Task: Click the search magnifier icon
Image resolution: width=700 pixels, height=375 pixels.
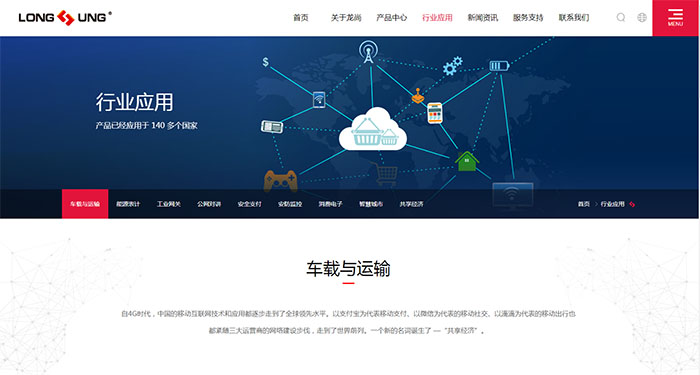Action: click(621, 17)
